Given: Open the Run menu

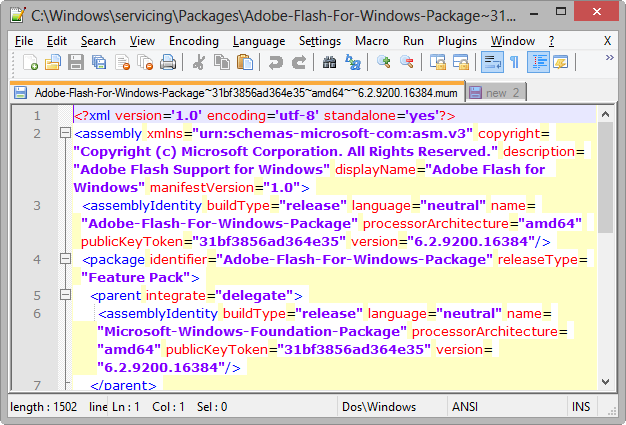Looking at the screenshot, I should coord(413,41).
